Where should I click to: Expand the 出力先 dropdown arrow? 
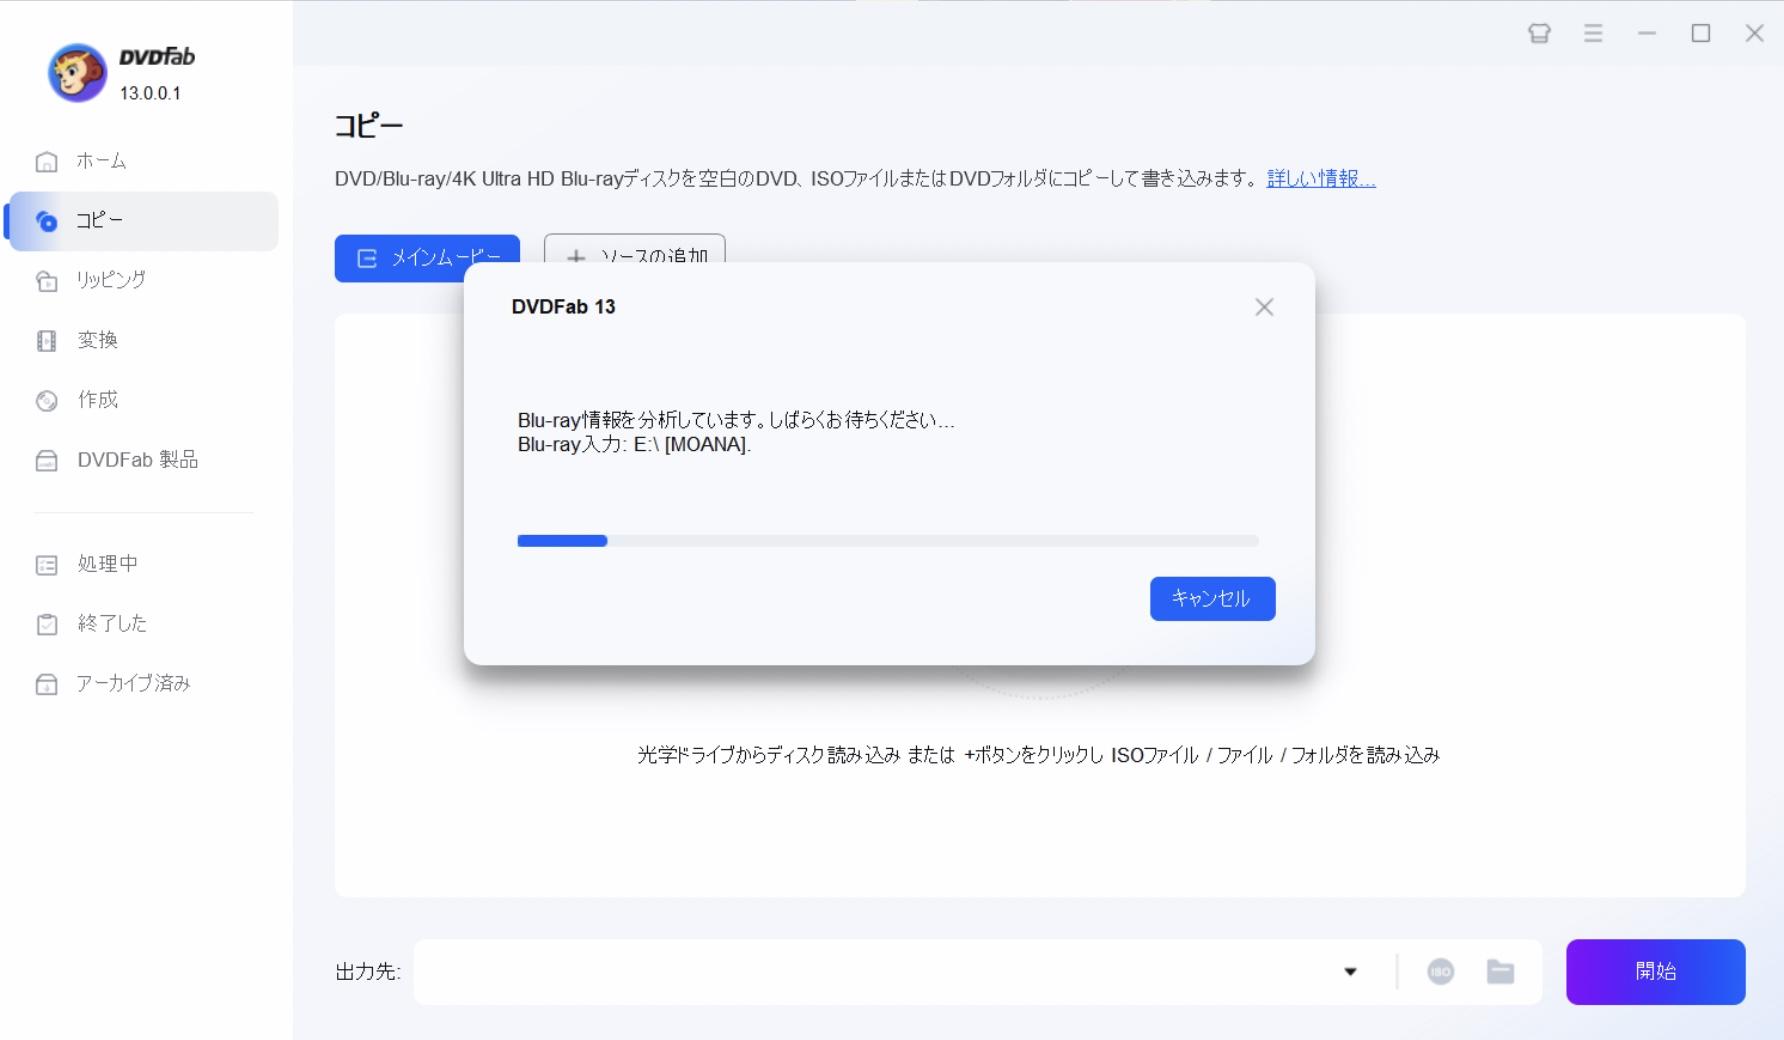tap(1350, 971)
